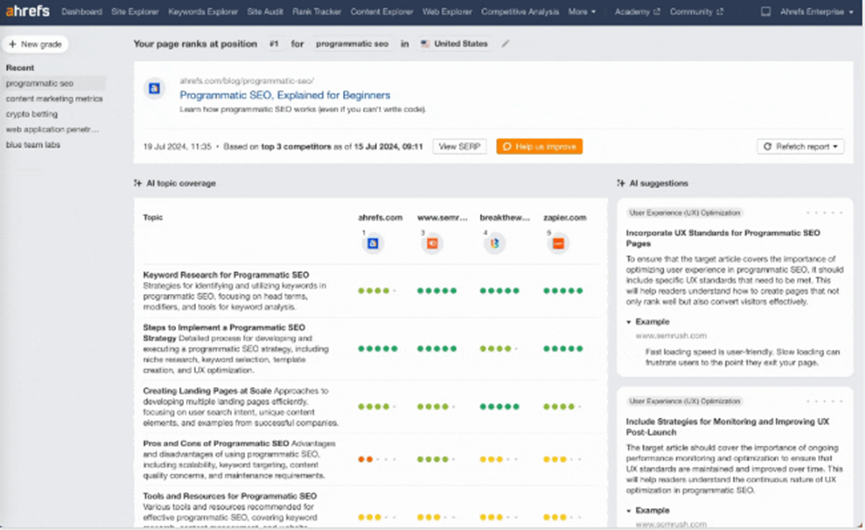865x530 pixels.
Task: Click the 'programmatic seo' keyword chip
Action: pos(352,44)
